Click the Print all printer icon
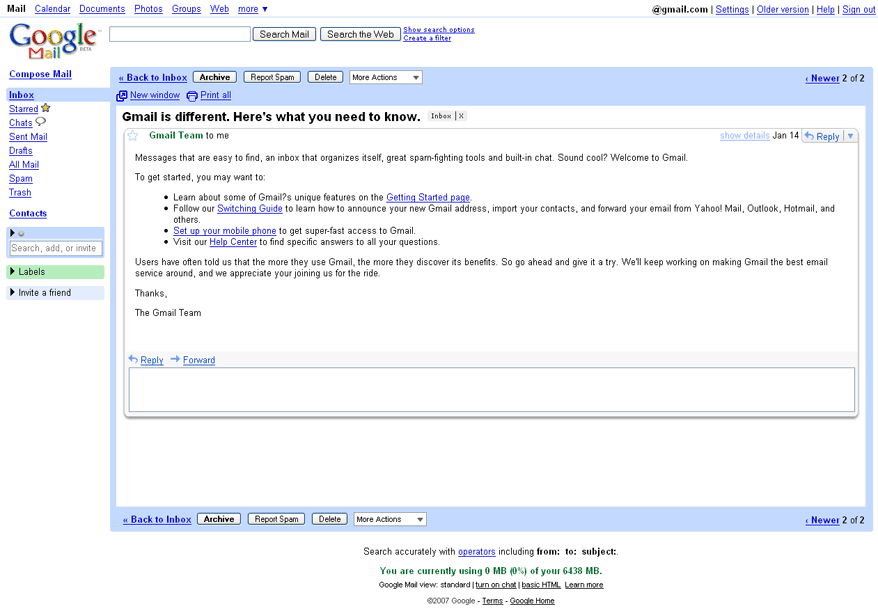This screenshot has height=611, width=878. (192, 96)
